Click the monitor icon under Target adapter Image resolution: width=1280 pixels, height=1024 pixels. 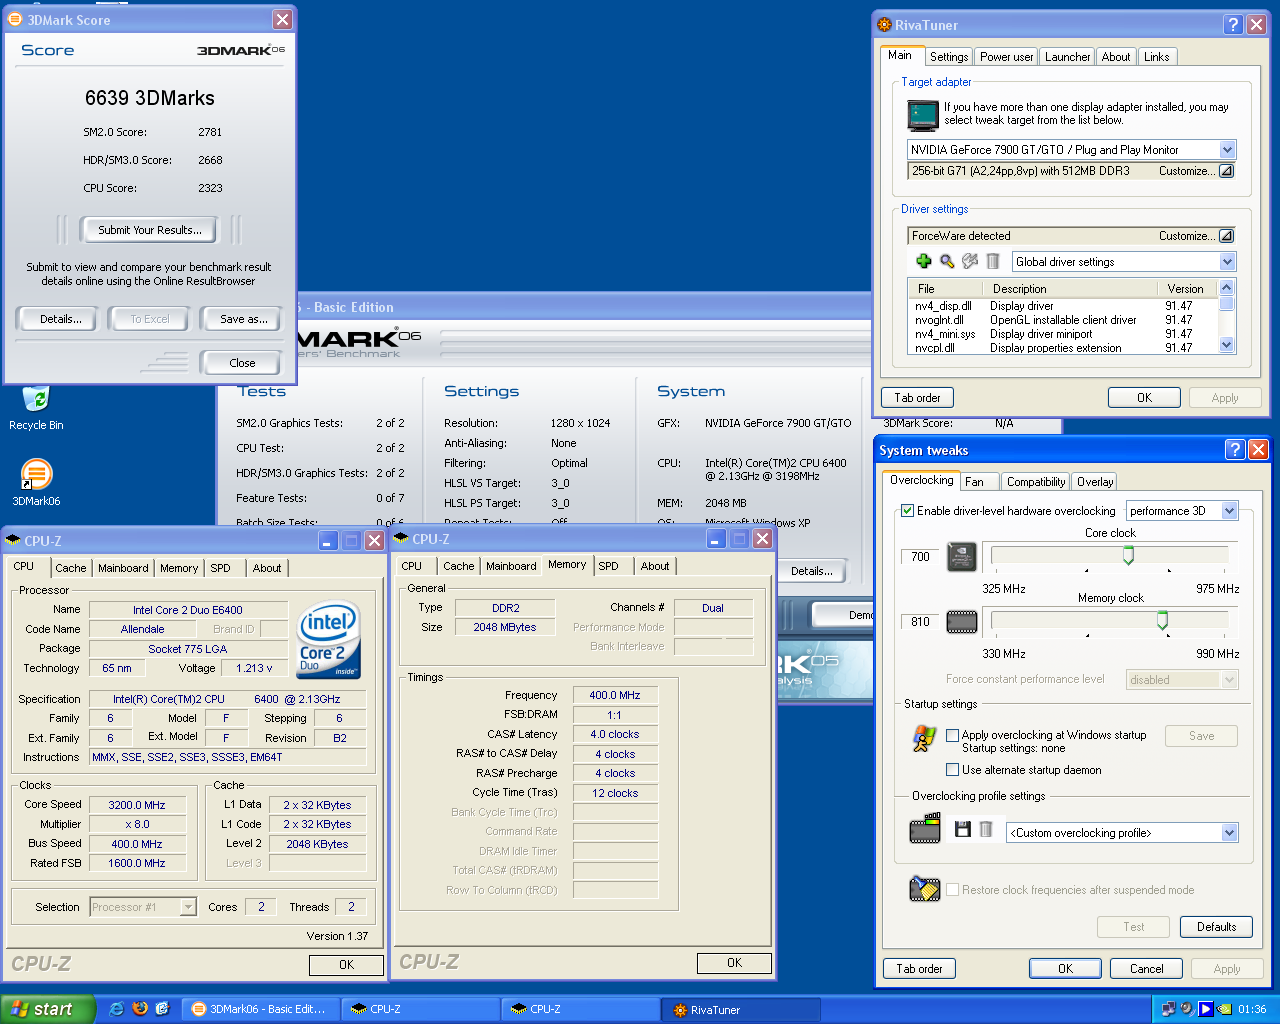click(x=923, y=115)
